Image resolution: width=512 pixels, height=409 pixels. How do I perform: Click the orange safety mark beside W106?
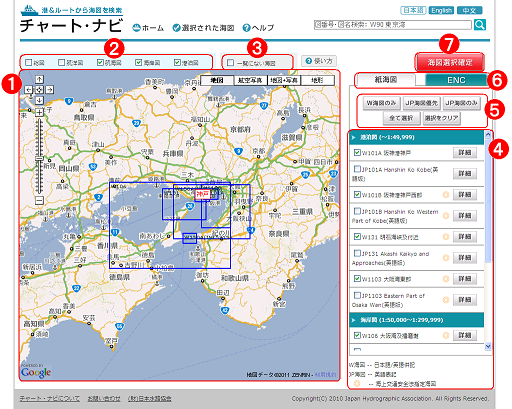[x=446, y=335]
